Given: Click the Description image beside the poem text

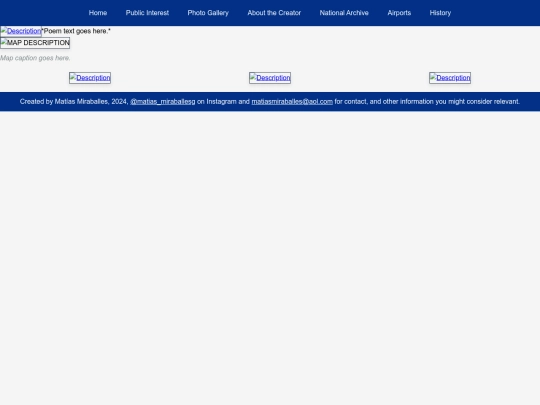Looking at the screenshot, I should (21, 31).
